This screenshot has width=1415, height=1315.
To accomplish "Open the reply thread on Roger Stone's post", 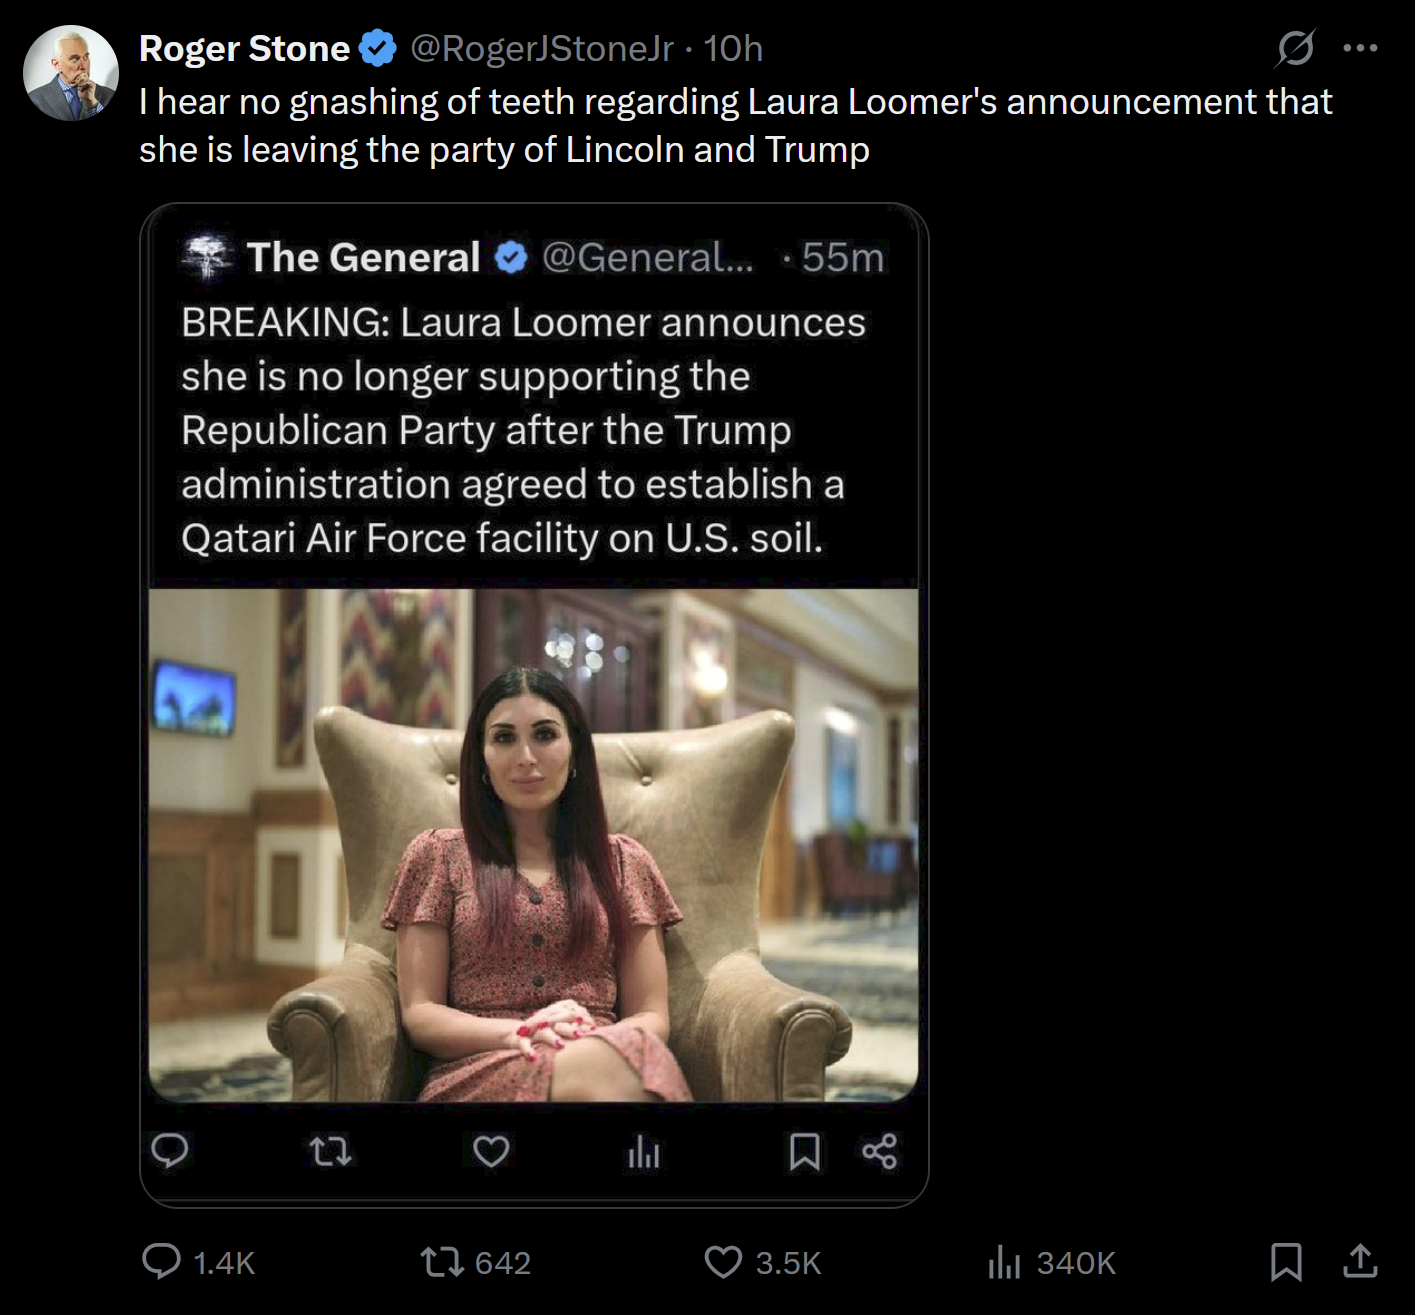I will pos(162,1262).
